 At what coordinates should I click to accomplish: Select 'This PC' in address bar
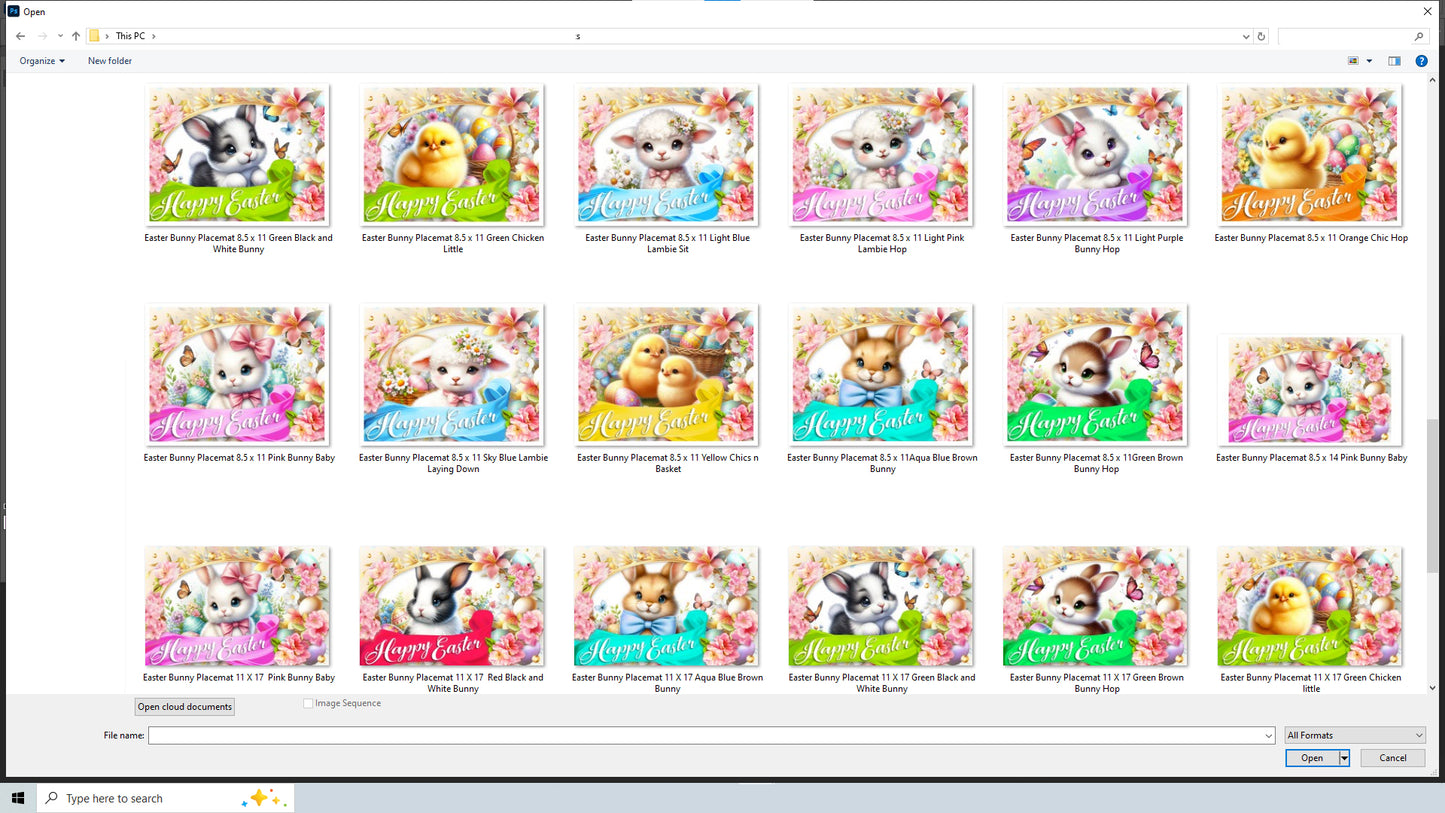(130, 36)
